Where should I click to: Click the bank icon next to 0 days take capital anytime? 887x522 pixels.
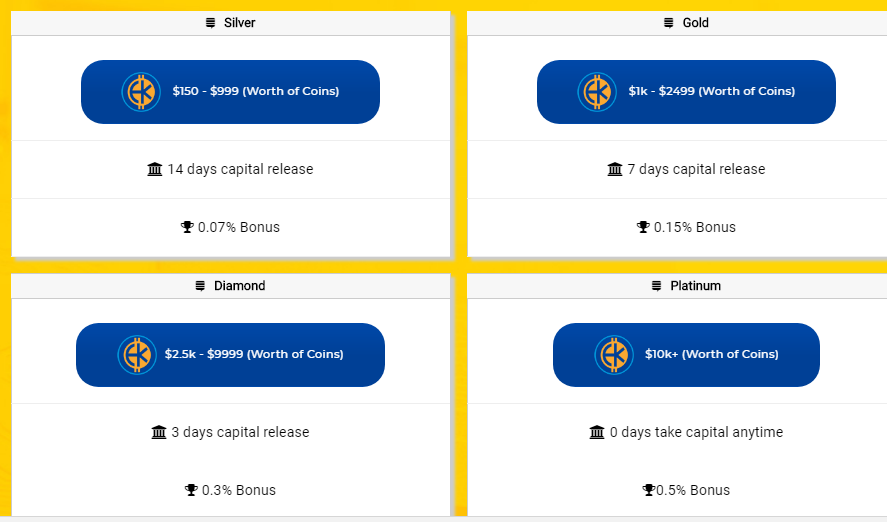pyautogui.click(x=597, y=432)
